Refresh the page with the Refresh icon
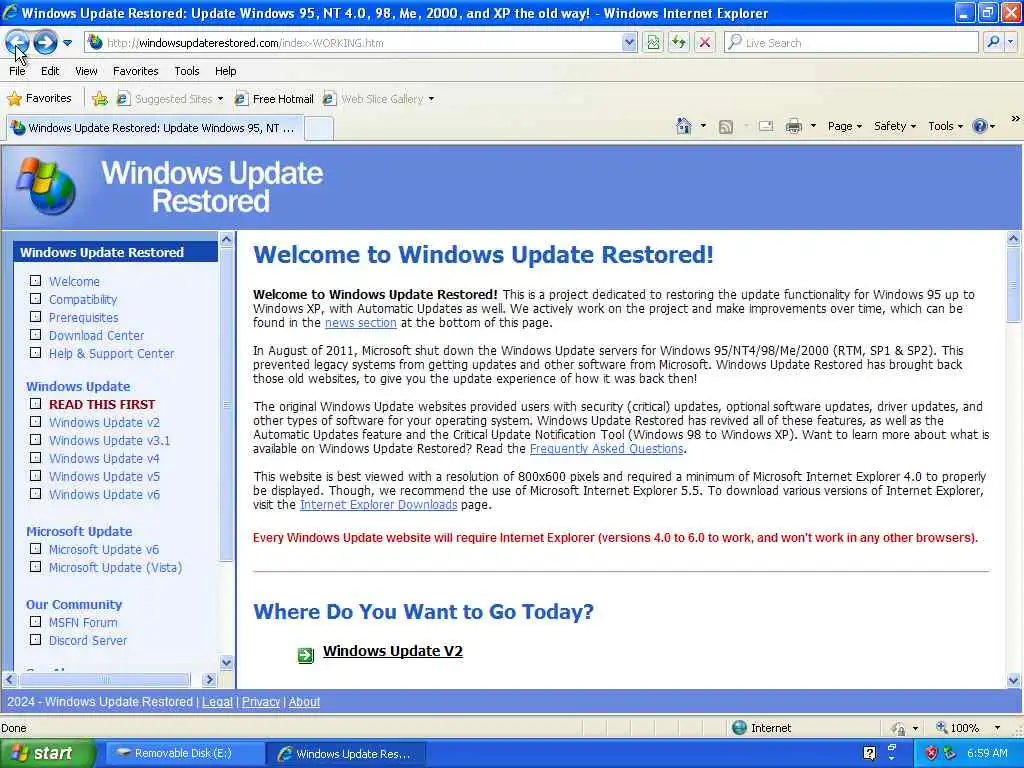This screenshot has width=1024, height=768. pyautogui.click(x=679, y=43)
